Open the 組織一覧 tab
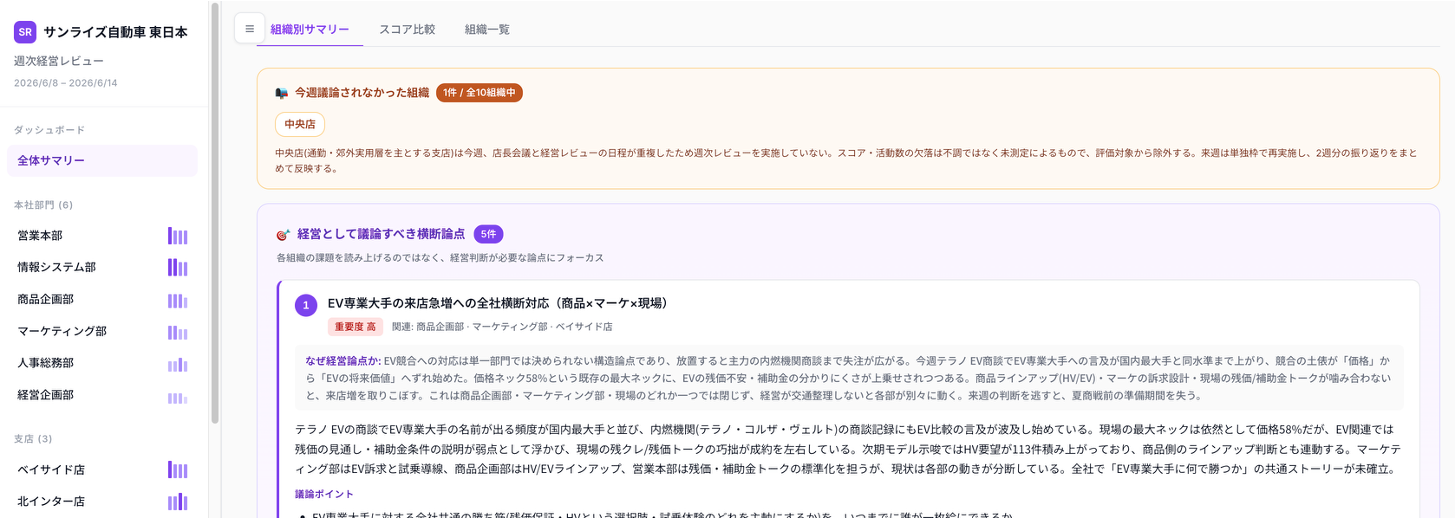The image size is (1456, 518). pyautogui.click(x=487, y=29)
